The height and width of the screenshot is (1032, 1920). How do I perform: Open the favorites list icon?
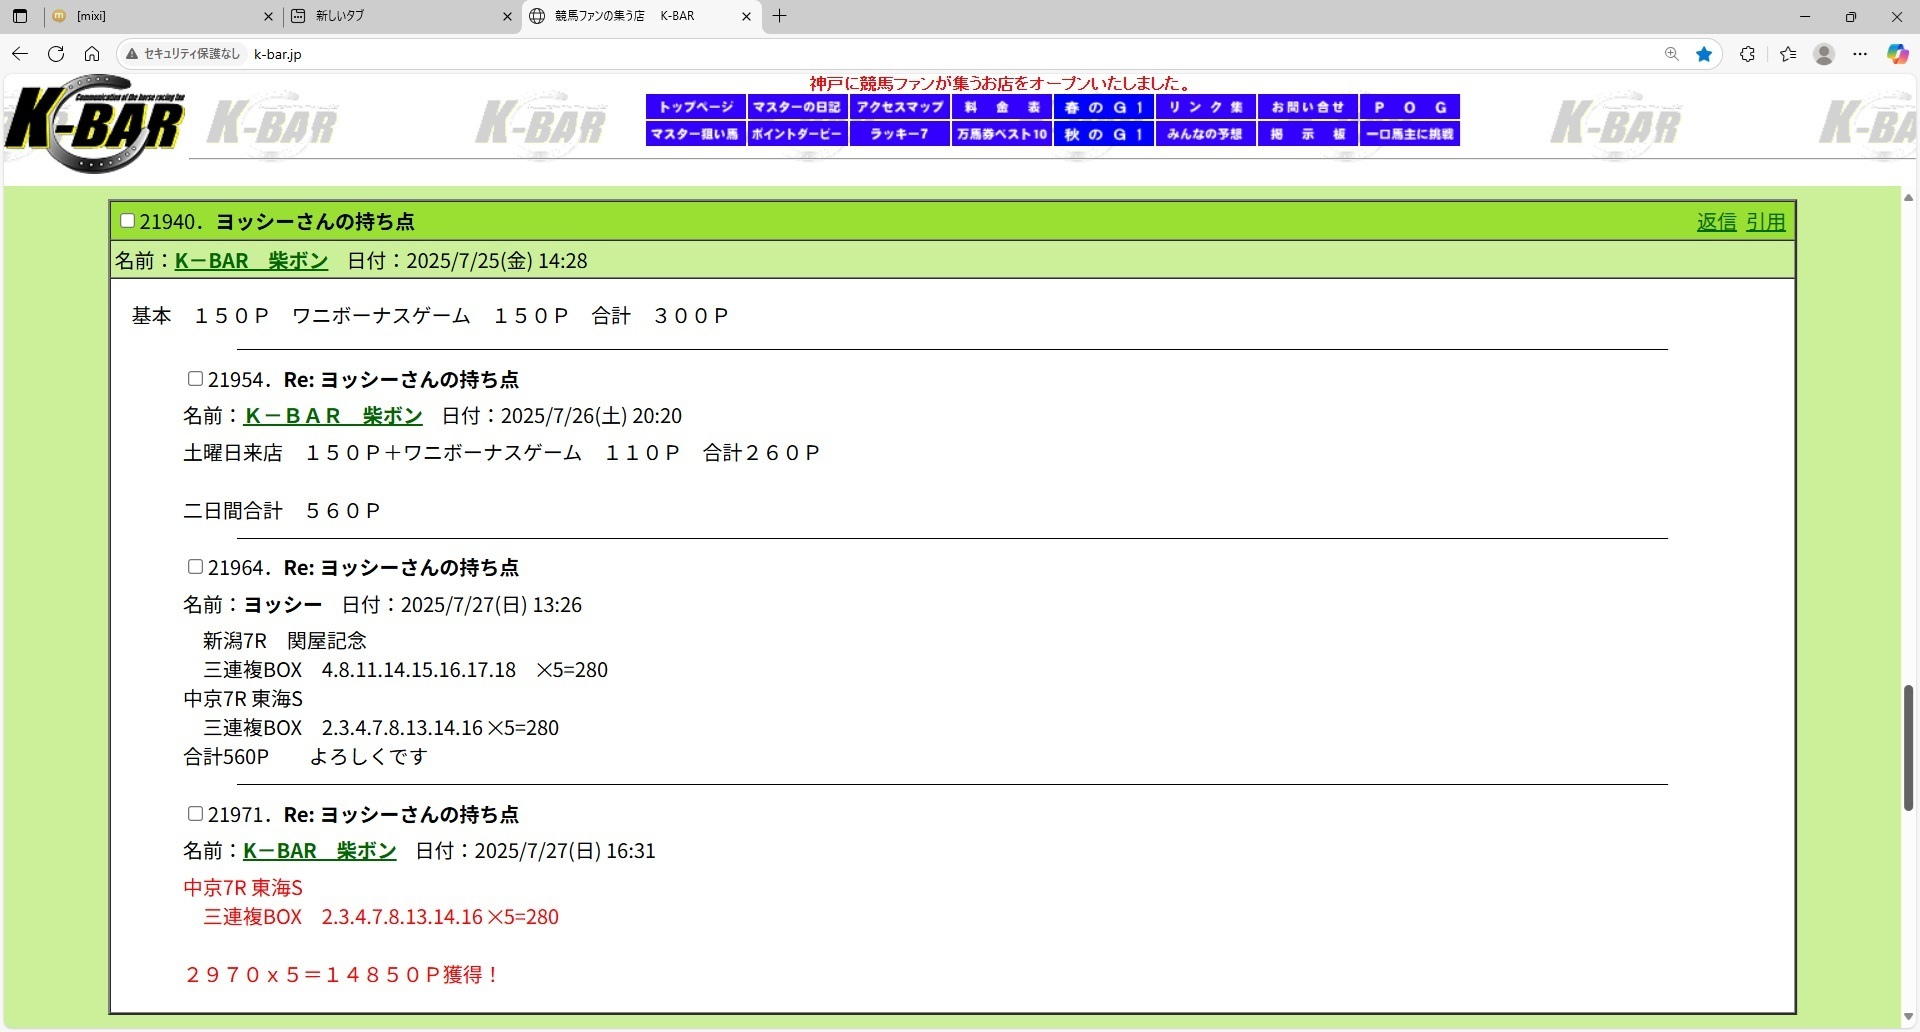tap(1788, 54)
